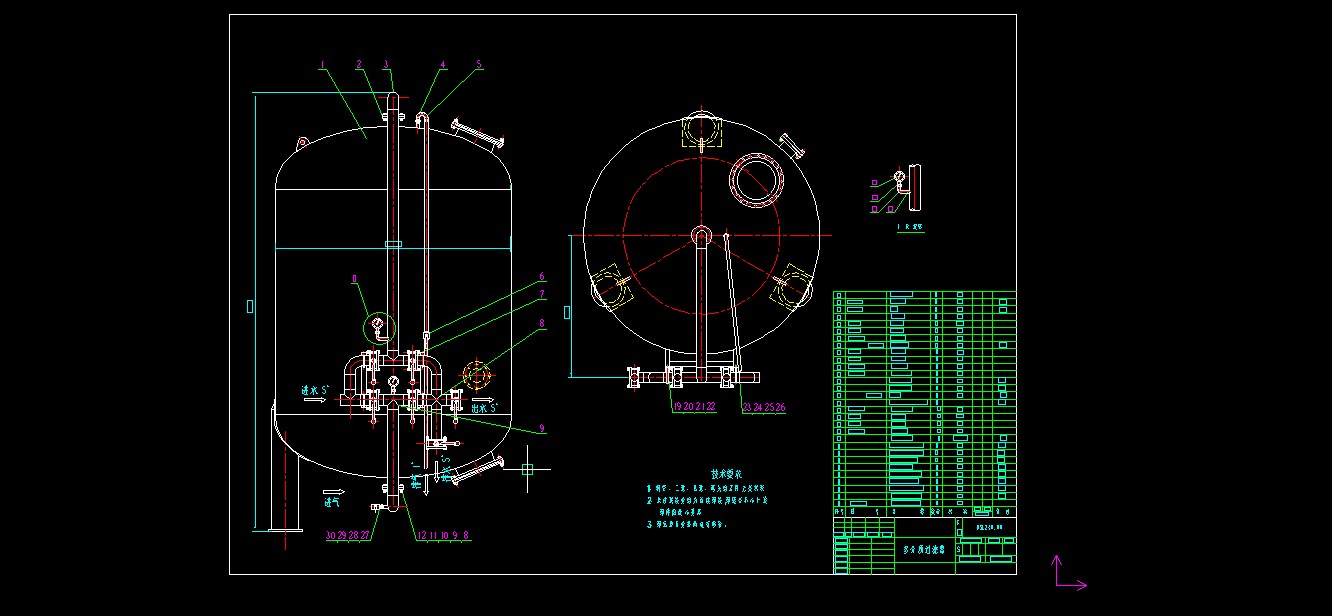Click the callout label "30 29 28 27"

click(x=348, y=536)
